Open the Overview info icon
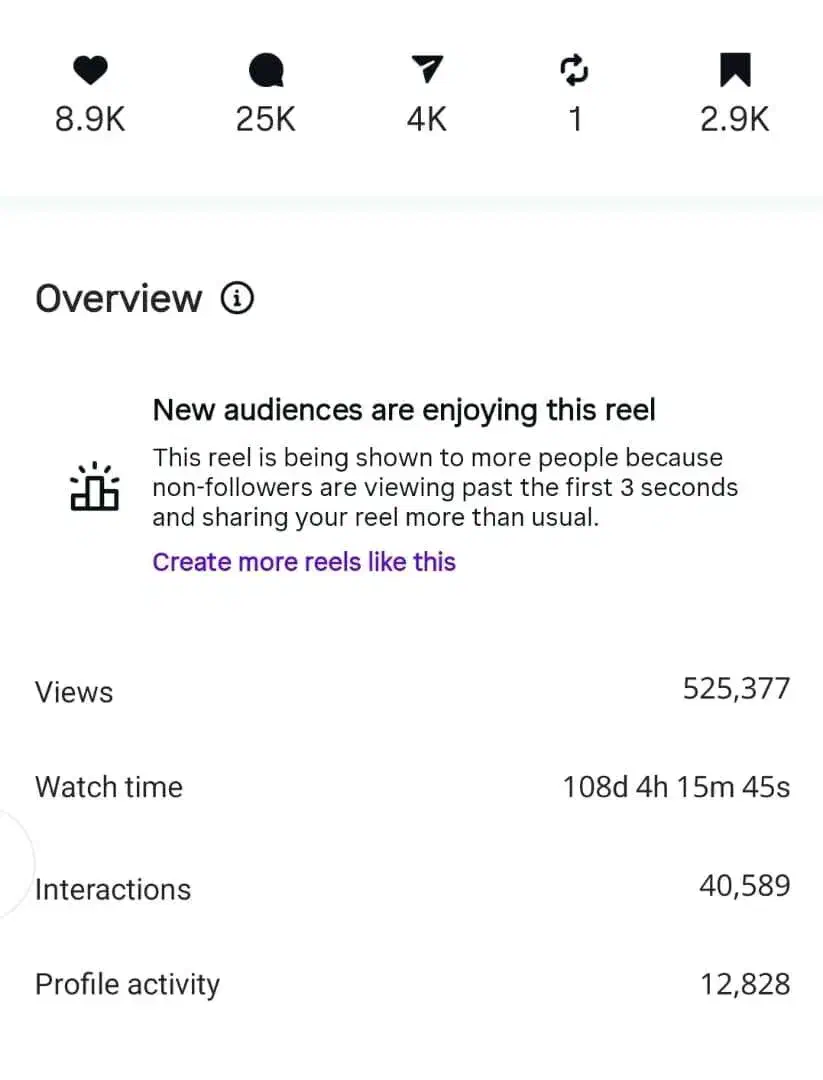This screenshot has height=1080, width=823. tap(238, 298)
